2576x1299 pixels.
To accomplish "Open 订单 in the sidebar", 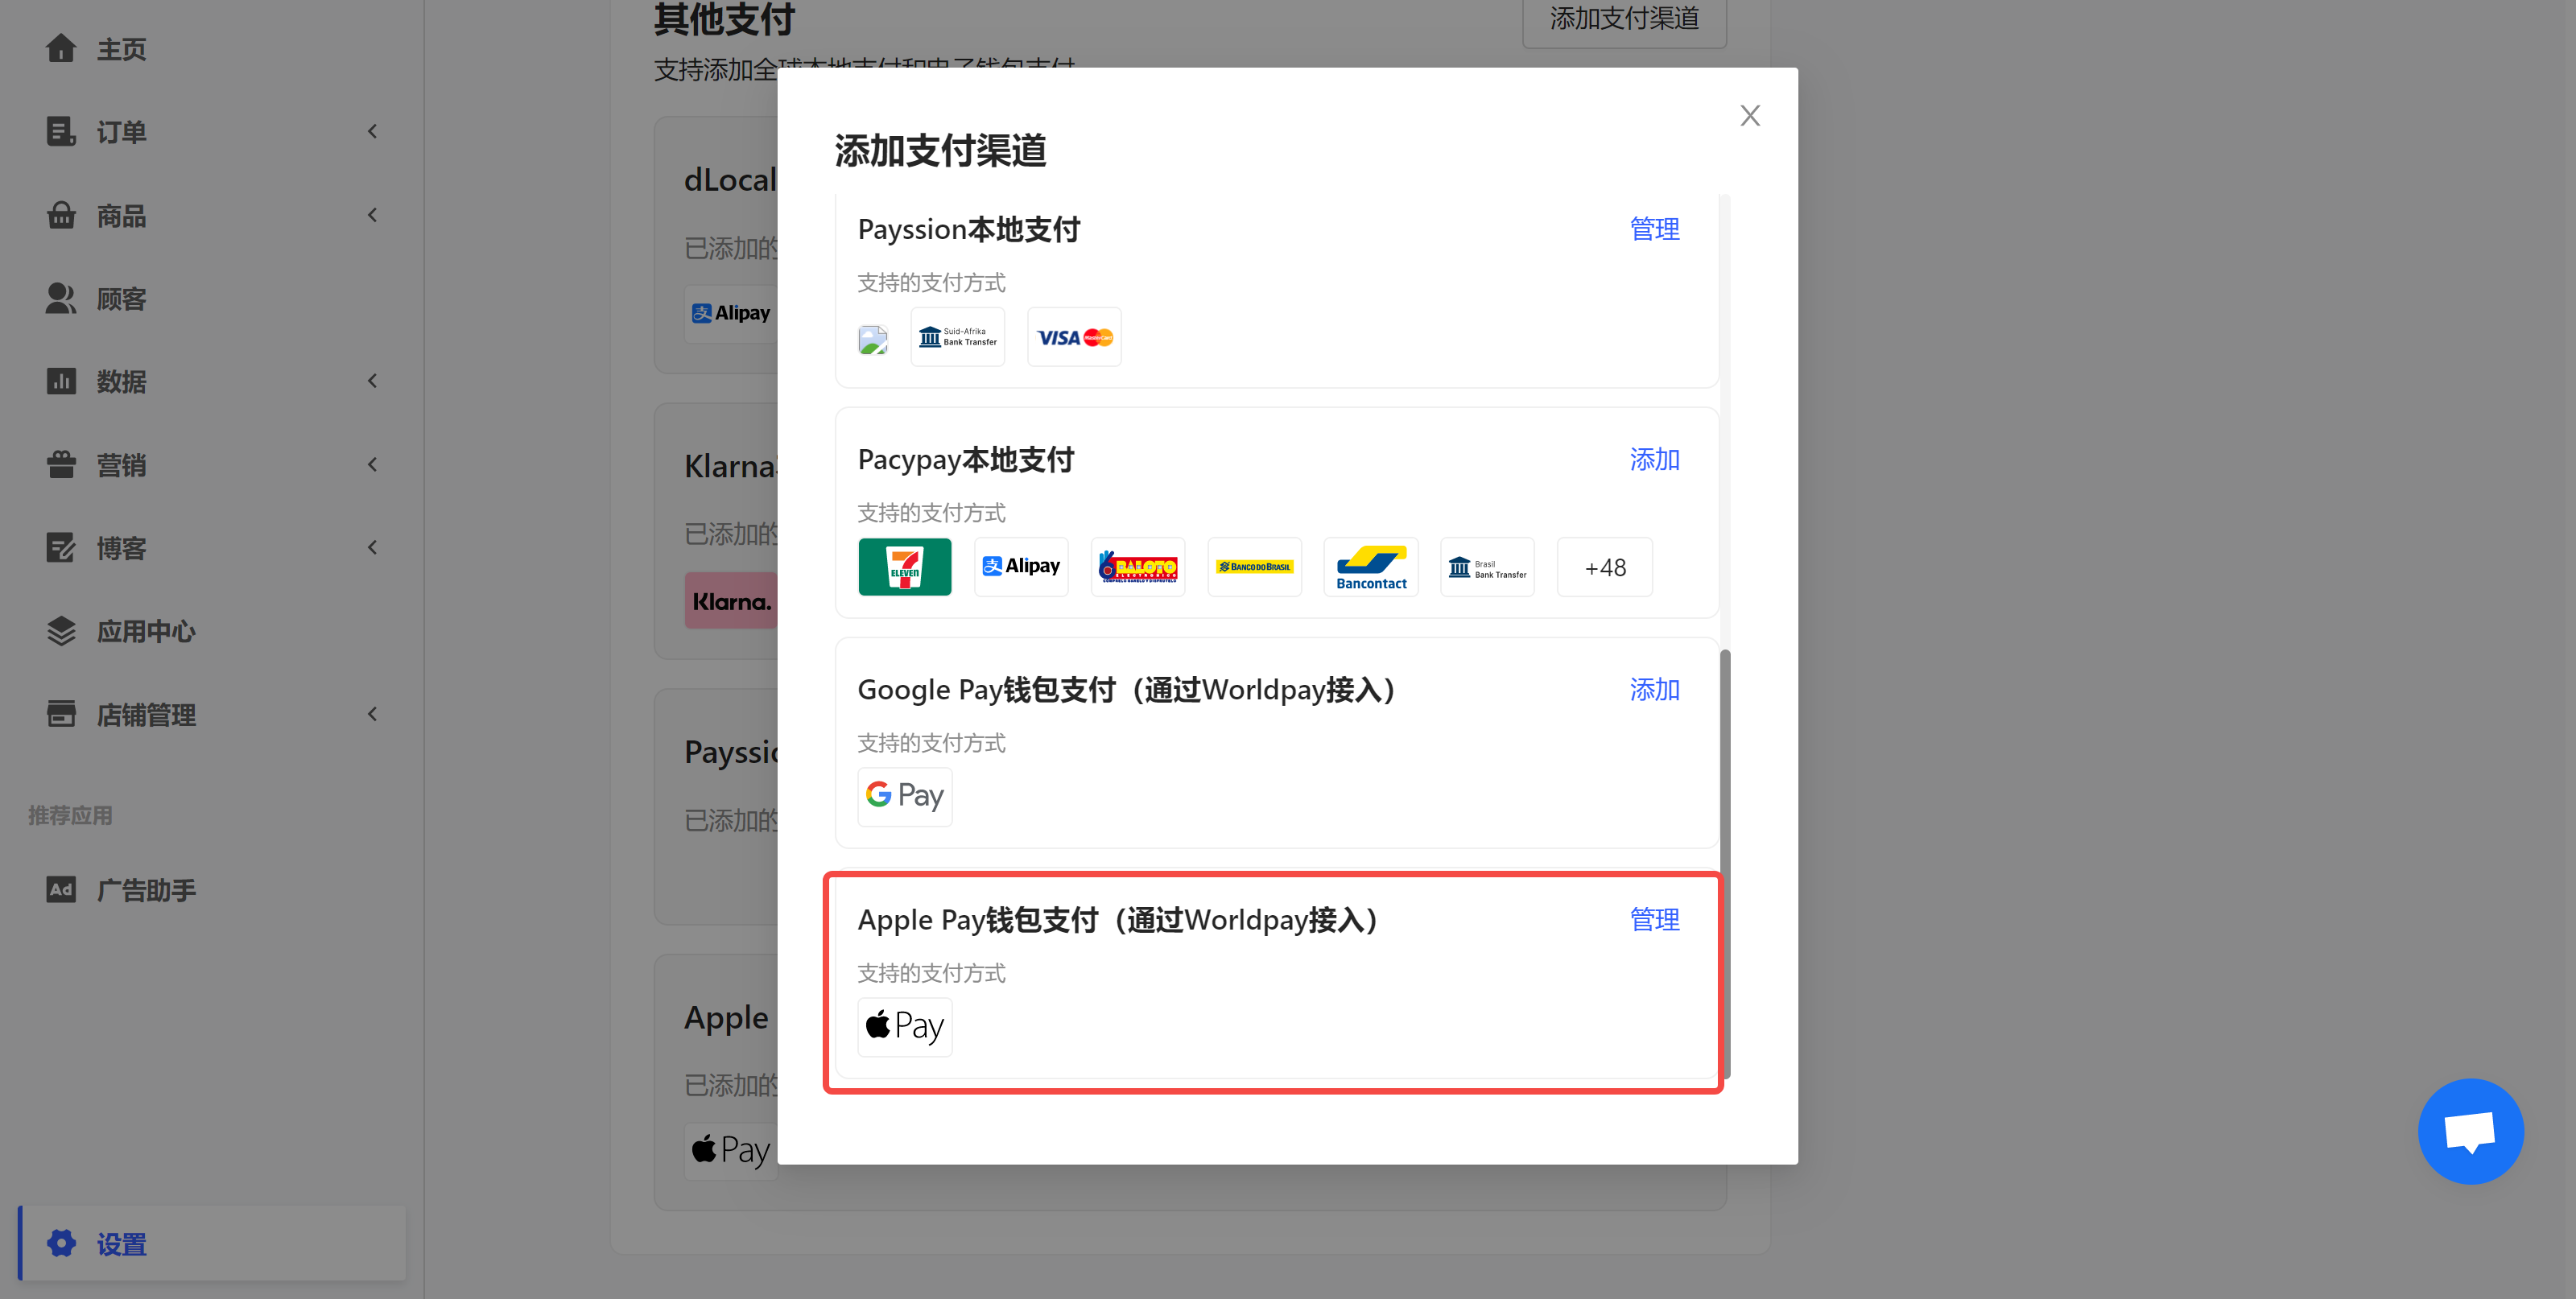I will [121, 132].
